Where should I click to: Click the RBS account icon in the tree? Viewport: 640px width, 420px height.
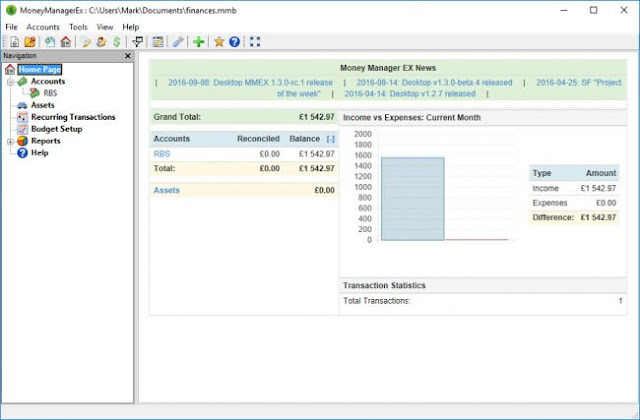(35, 93)
